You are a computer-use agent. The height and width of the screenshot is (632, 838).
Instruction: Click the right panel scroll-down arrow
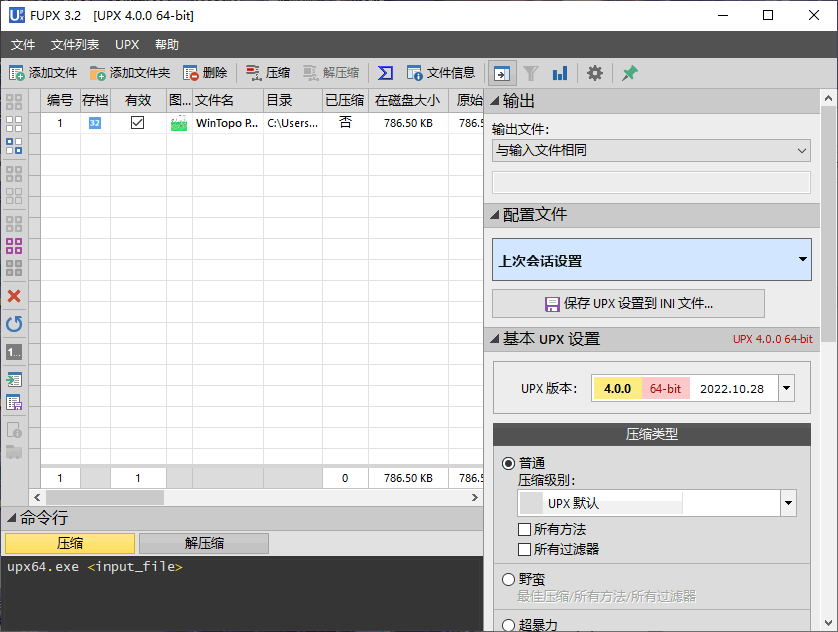[828, 623]
